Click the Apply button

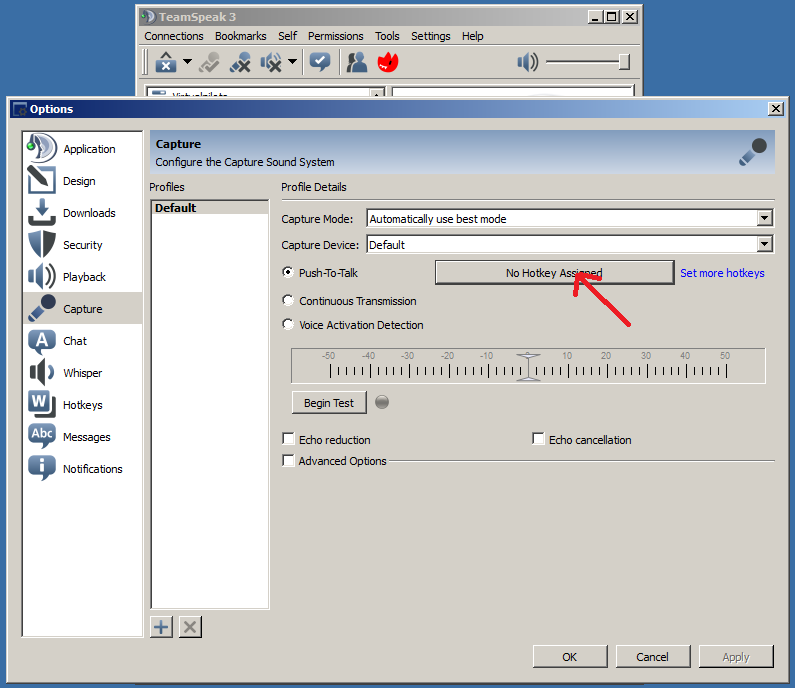coord(736,657)
